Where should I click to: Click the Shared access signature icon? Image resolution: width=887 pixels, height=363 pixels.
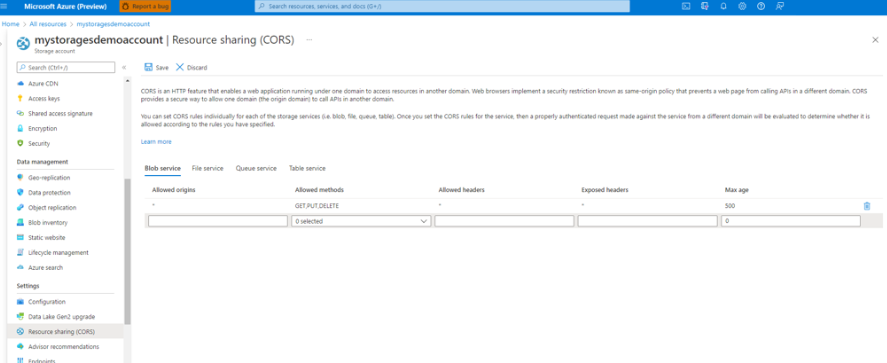click(x=20, y=113)
